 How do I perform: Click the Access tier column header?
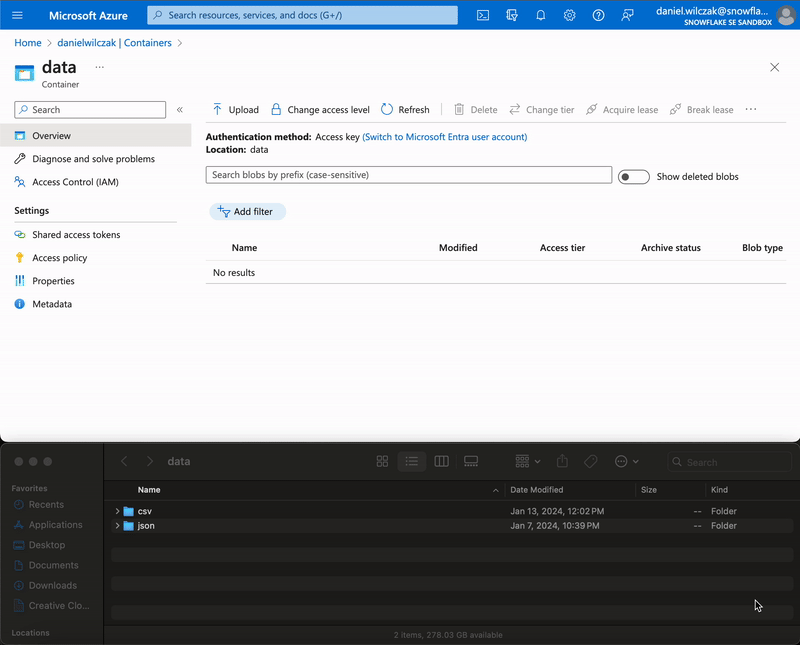pos(562,248)
